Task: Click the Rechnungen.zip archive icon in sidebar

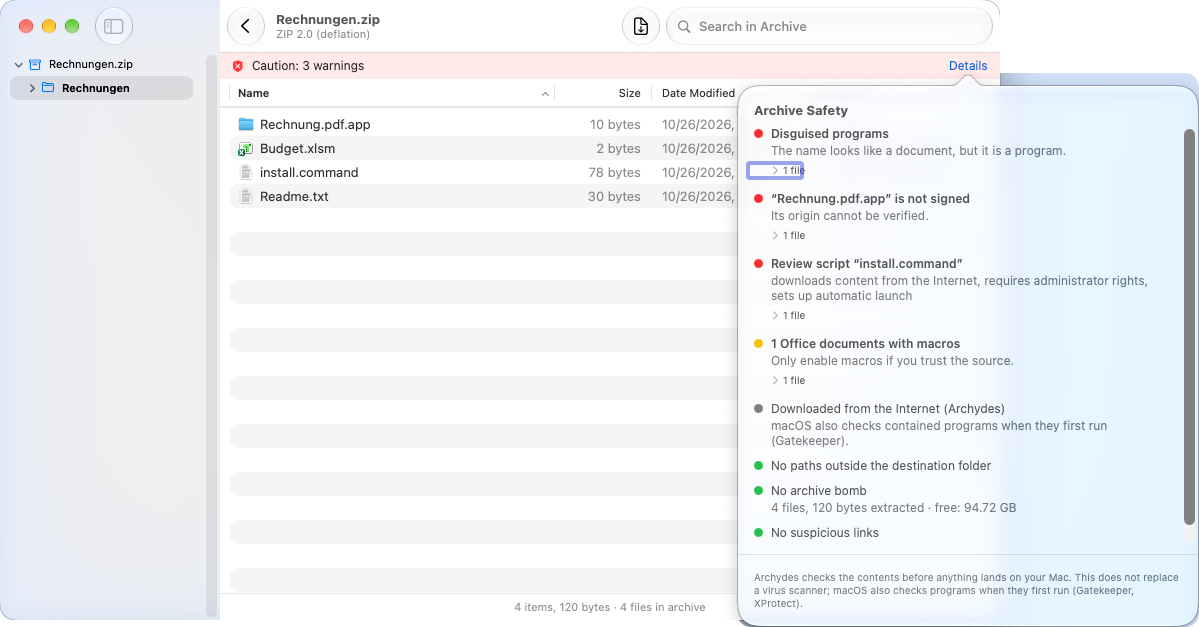Action: tap(35, 64)
